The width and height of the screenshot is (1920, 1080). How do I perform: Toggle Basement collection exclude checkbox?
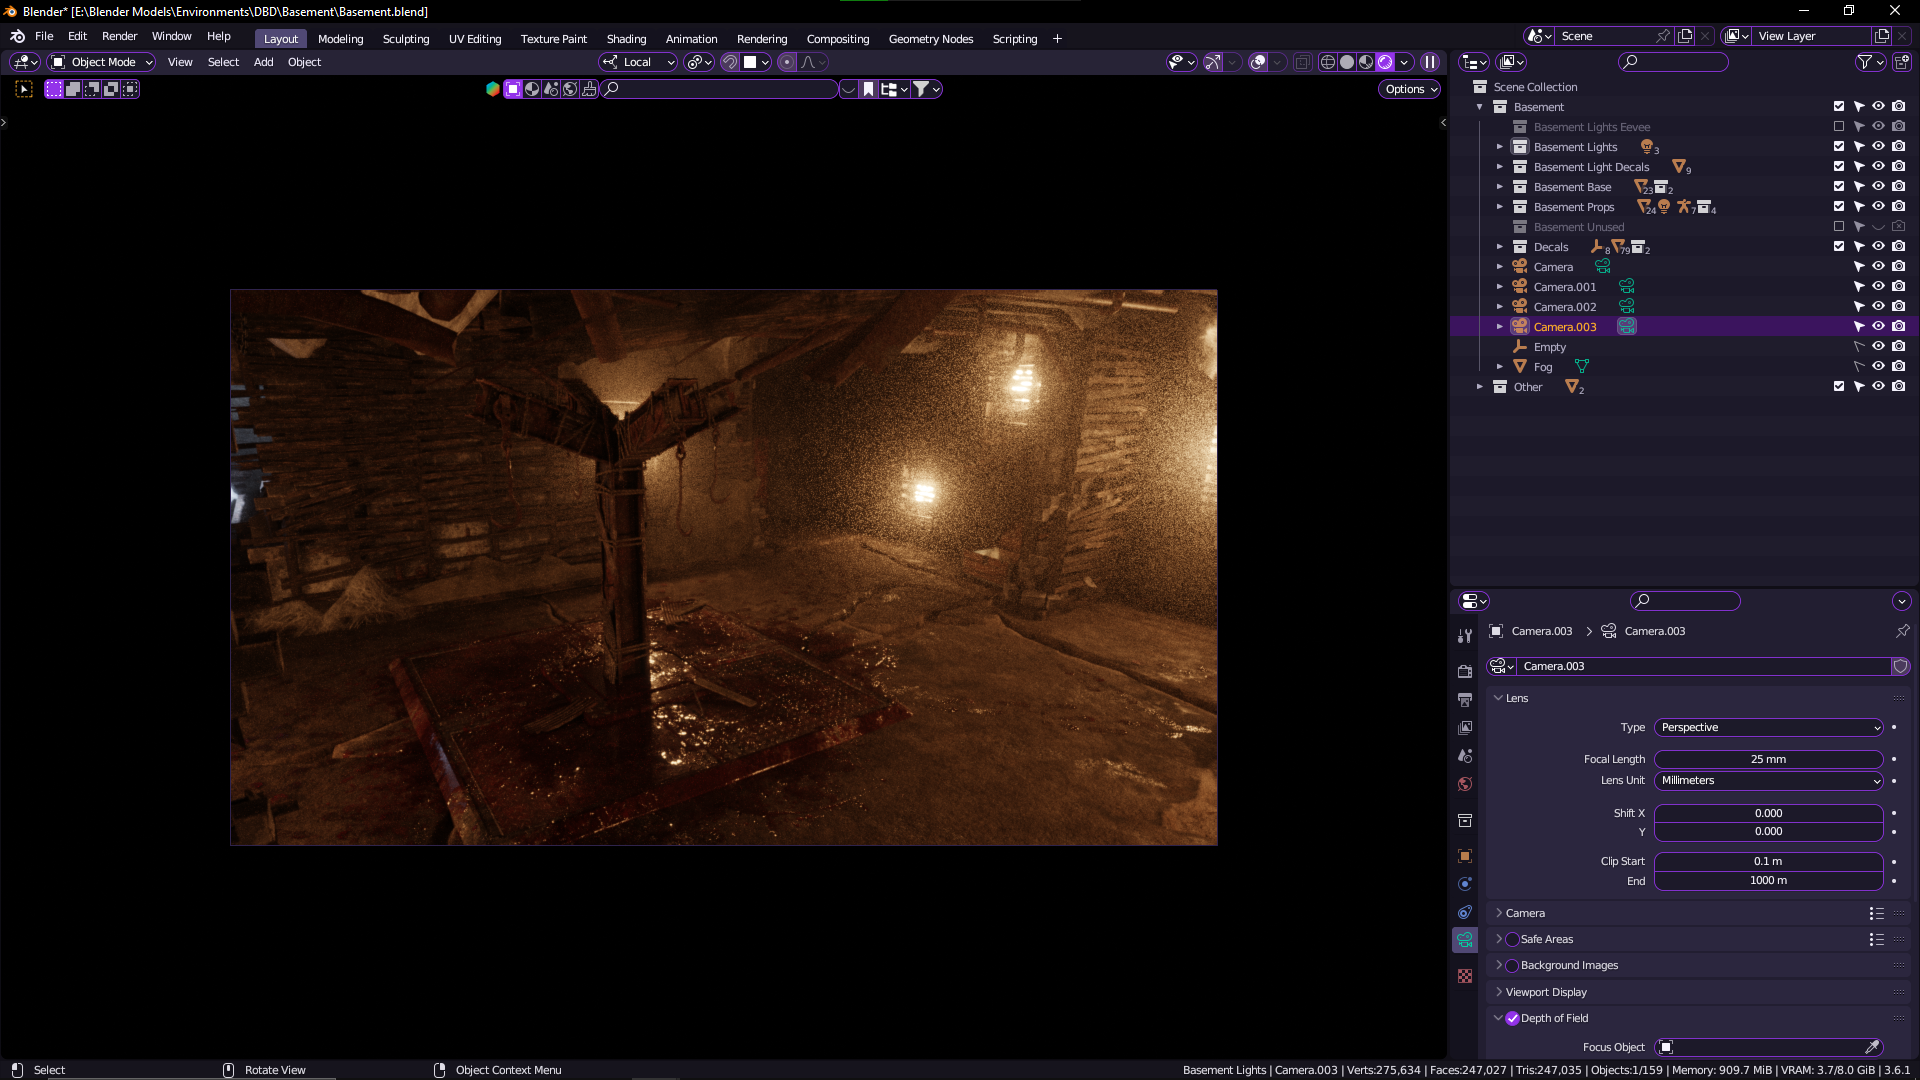(x=1838, y=106)
